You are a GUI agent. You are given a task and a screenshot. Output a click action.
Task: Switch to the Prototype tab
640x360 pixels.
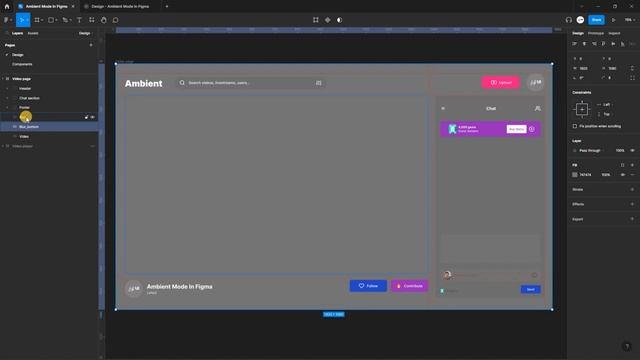596,33
